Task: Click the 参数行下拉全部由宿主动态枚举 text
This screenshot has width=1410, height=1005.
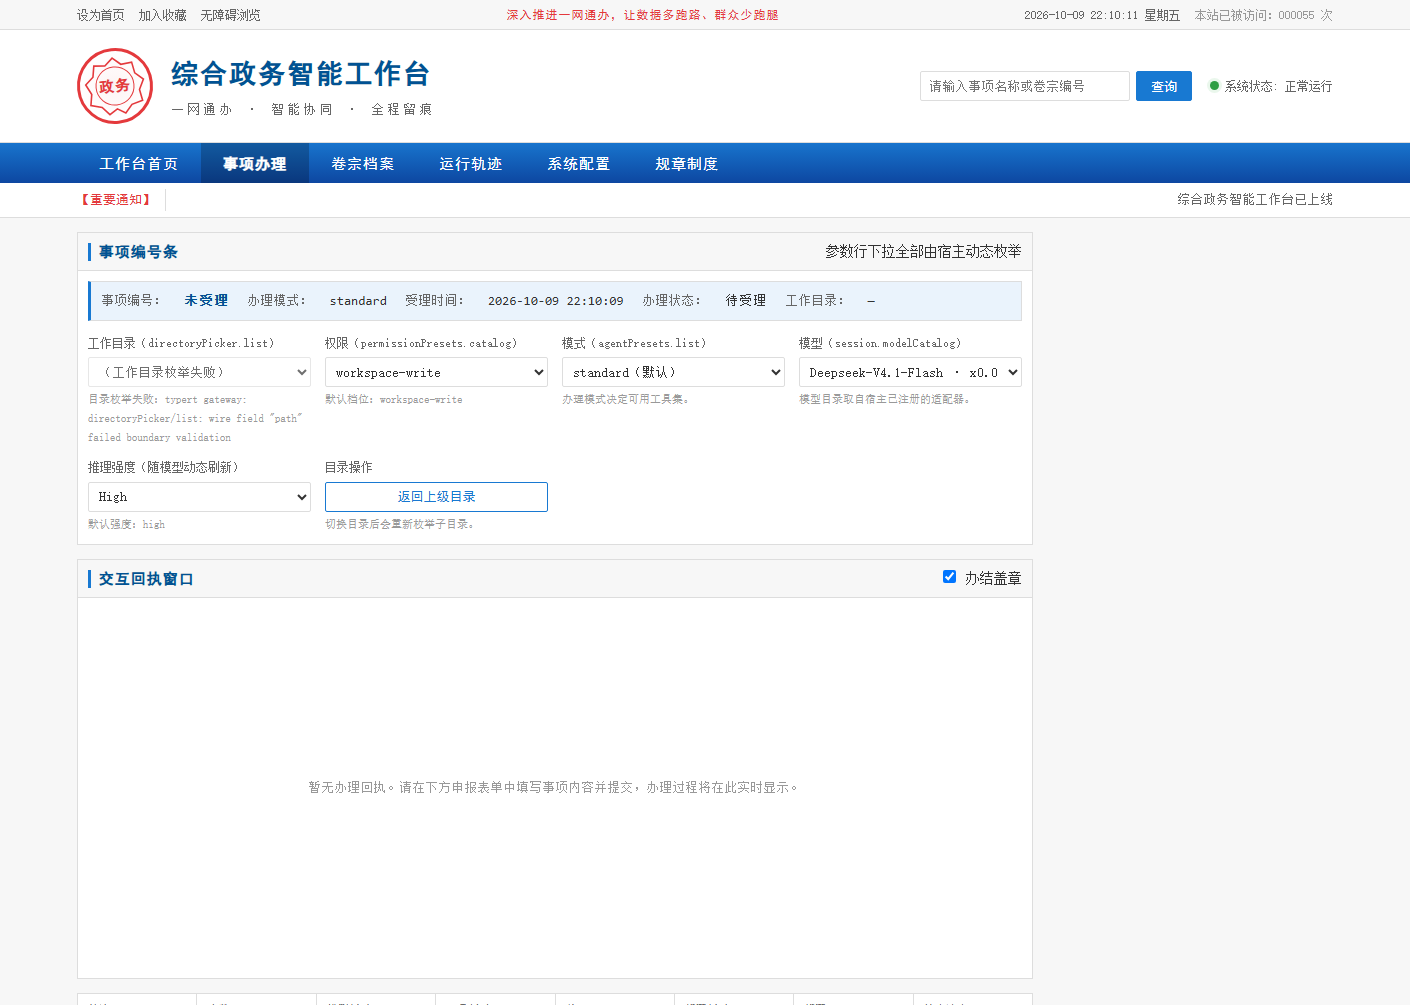Action: [923, 252]
